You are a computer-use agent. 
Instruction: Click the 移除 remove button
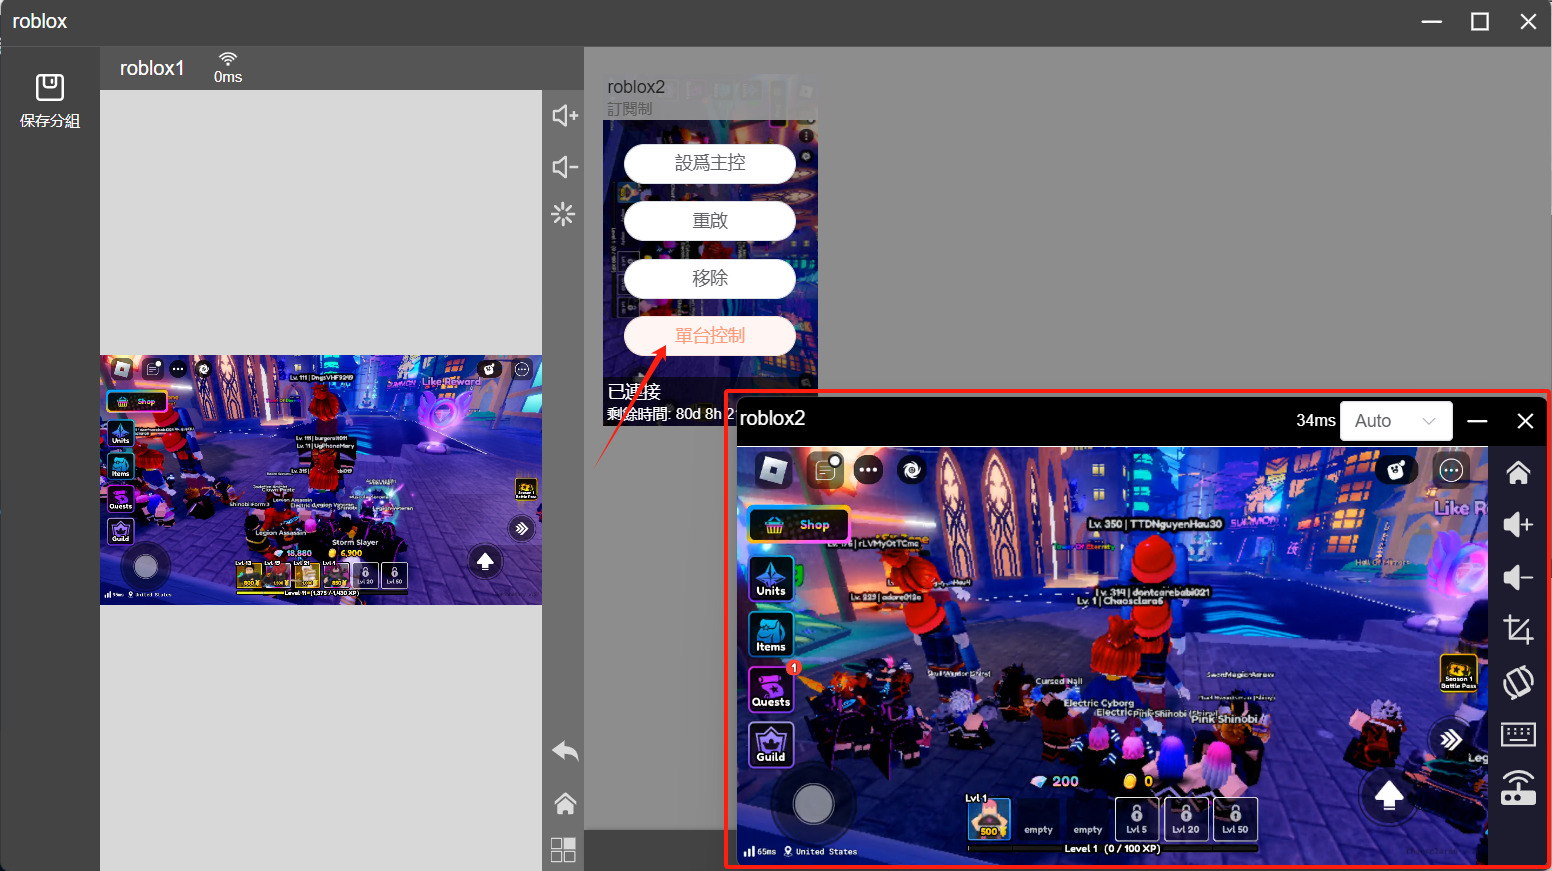click(x=710, y=278)
